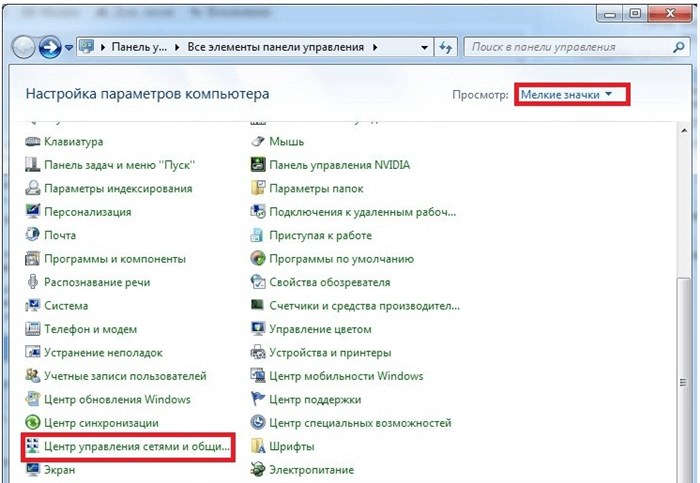Click Все элементы панели управления breadcrumb

tap(275, 47)
